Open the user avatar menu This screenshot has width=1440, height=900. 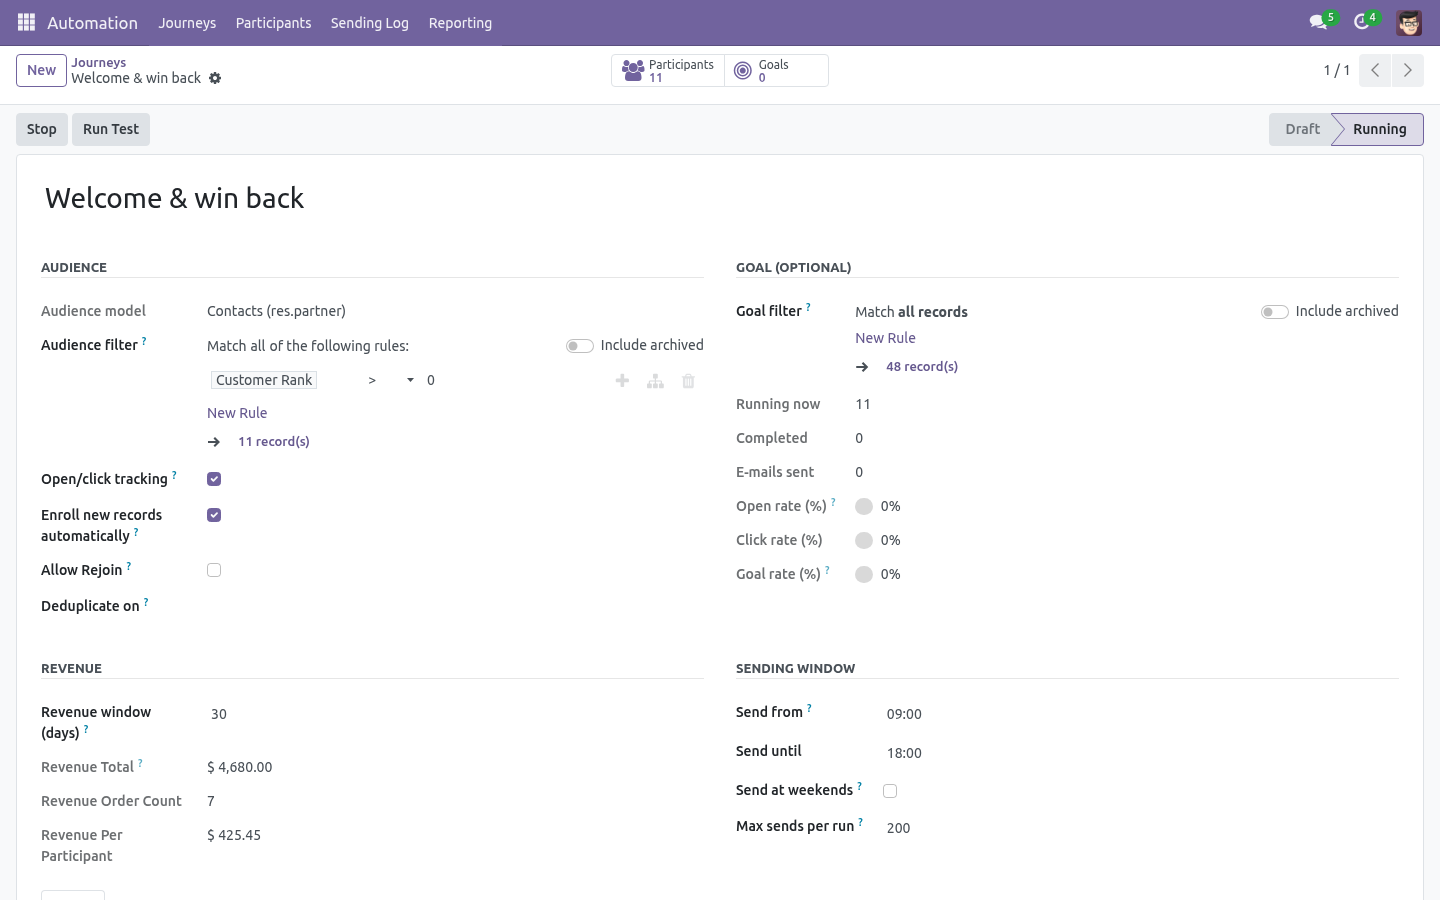pos(1409,22)
